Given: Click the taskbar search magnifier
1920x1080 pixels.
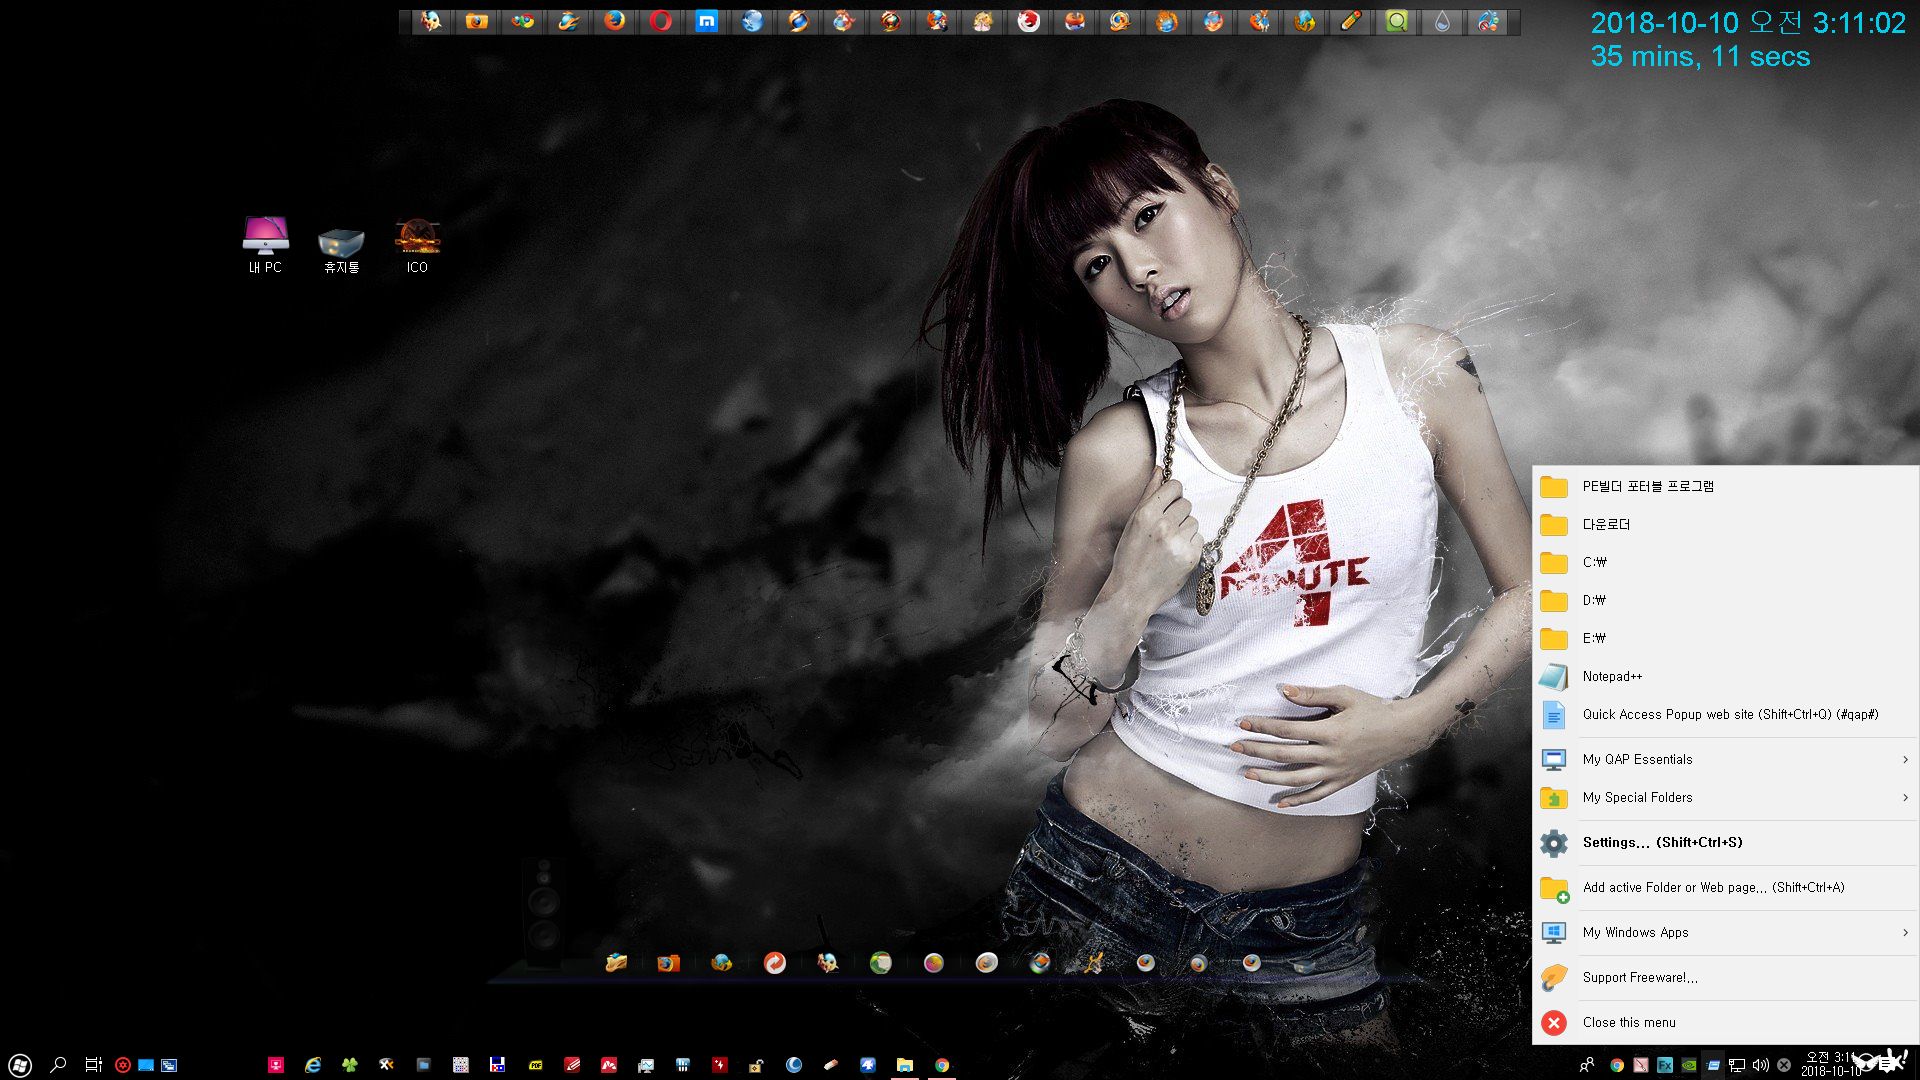Looking at the screenshot, I should [x=58, y=1065].
